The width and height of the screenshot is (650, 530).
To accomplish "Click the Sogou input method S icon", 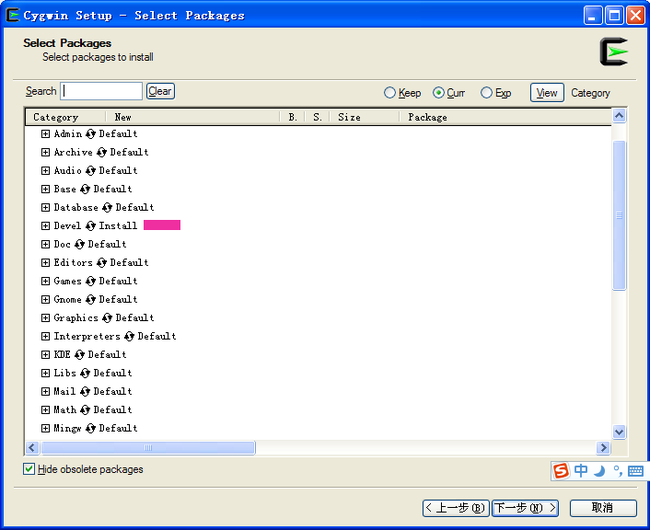I will point(561,471).
